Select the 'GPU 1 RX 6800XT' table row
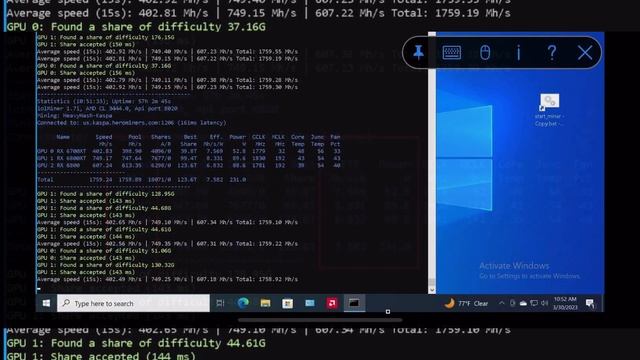This screenshot has height=360, width=640. pos(189,158)
